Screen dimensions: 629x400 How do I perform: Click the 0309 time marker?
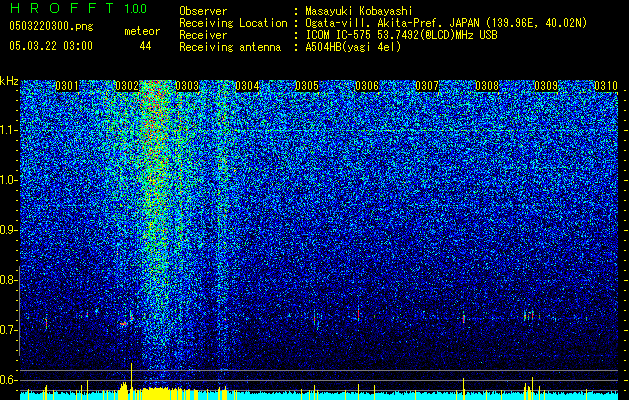[546, 86]
